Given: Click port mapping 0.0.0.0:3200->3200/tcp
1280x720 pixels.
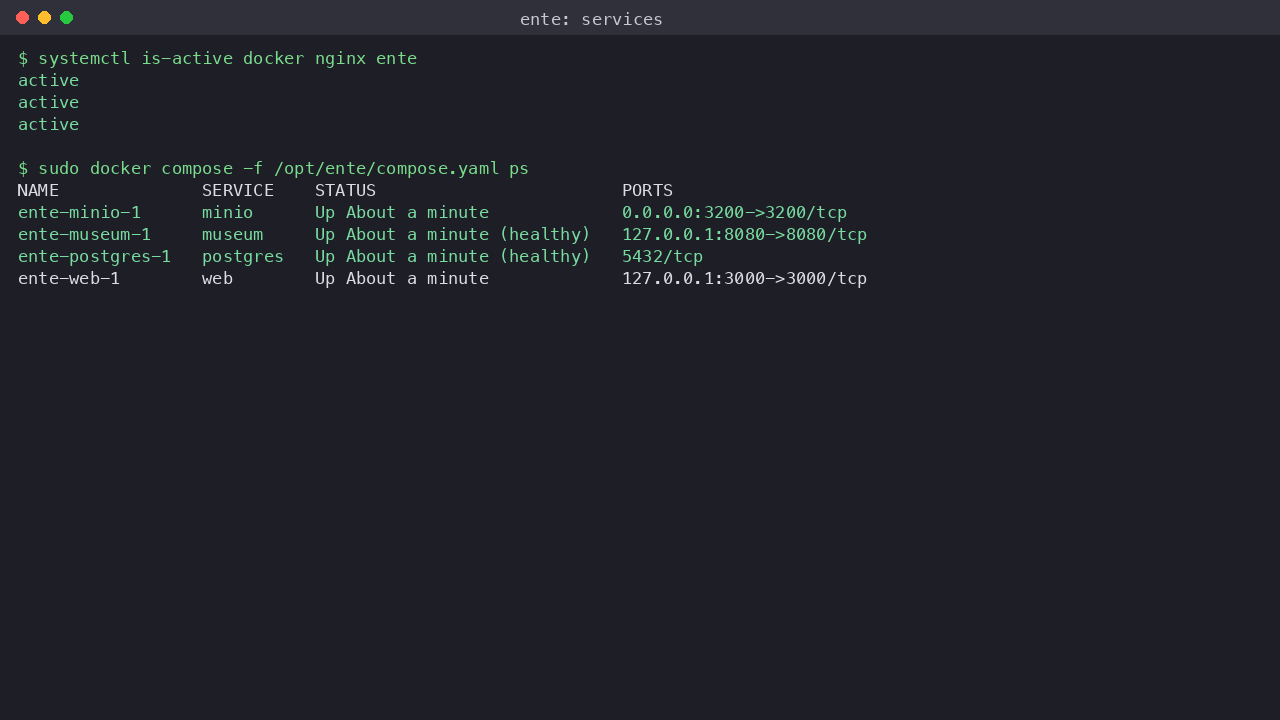Looking at the screenshot, I should [x=734, y=212].
